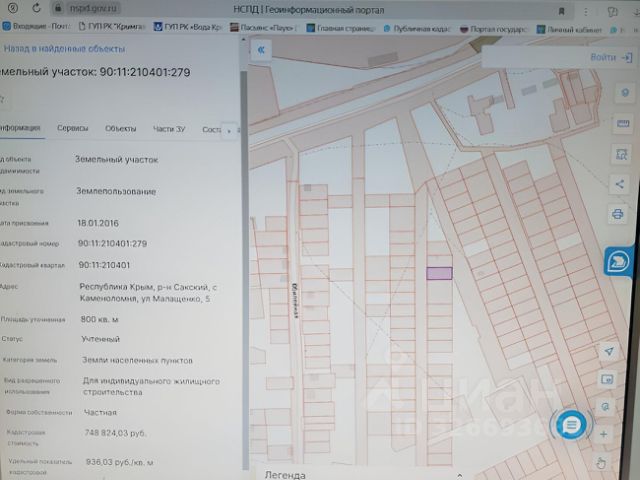Open the Сервисы tab

click(73, 128)
